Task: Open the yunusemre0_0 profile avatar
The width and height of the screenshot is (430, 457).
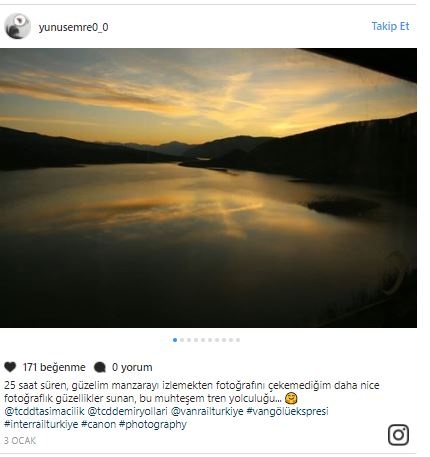Action: 17,26
